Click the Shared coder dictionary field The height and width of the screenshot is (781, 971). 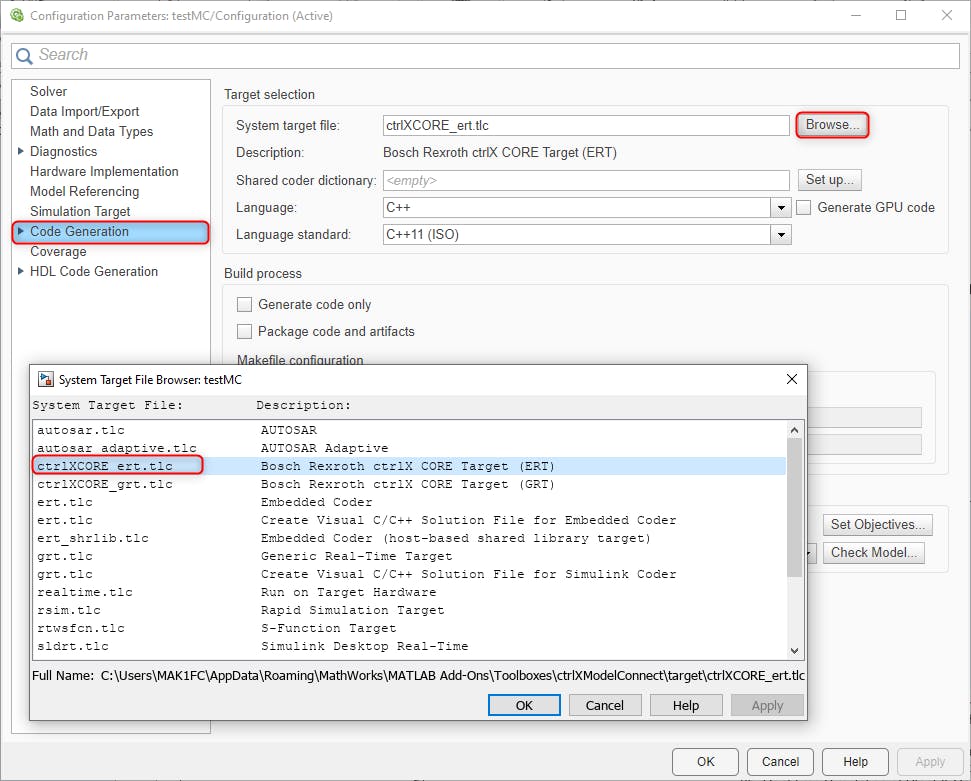586,180
